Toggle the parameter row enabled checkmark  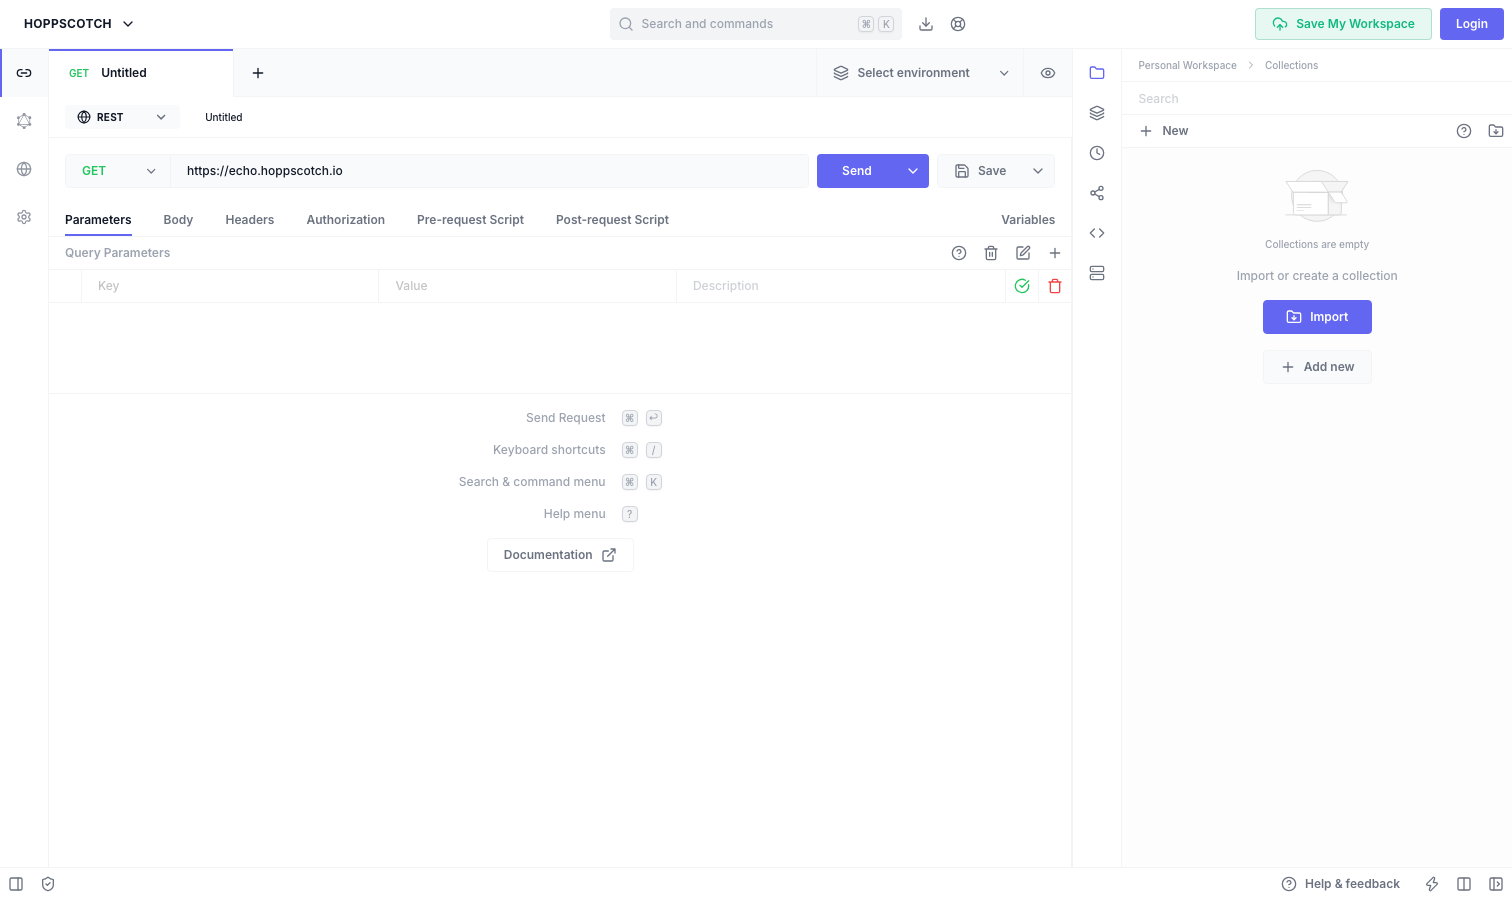pyautogui.click(x=1022, y=286)
